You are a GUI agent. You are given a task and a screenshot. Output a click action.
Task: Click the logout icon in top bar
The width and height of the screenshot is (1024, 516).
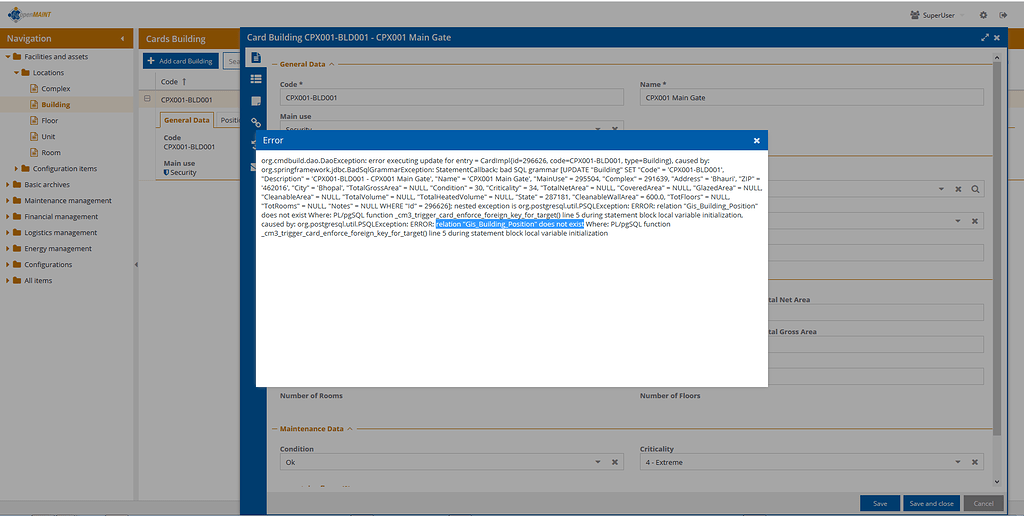pyautogui.click(x=1003, y=15)
